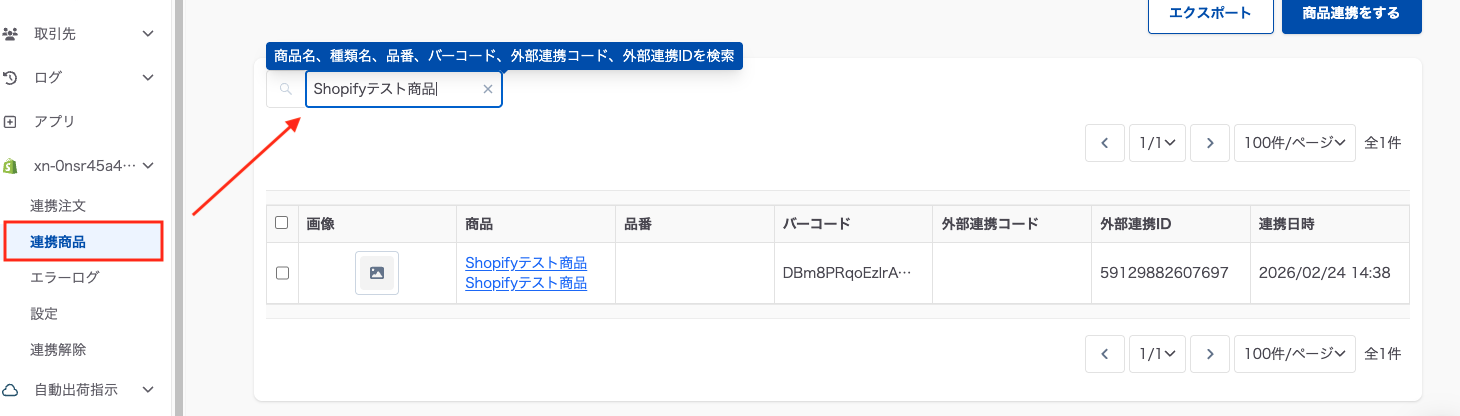Open 連携注文 in the sidebar

tap(59, 206)
